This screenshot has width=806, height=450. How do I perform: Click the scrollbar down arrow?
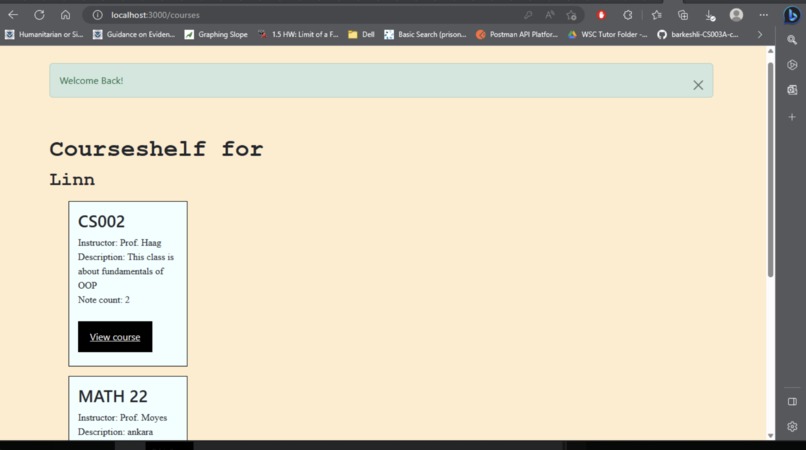[770, 435]
